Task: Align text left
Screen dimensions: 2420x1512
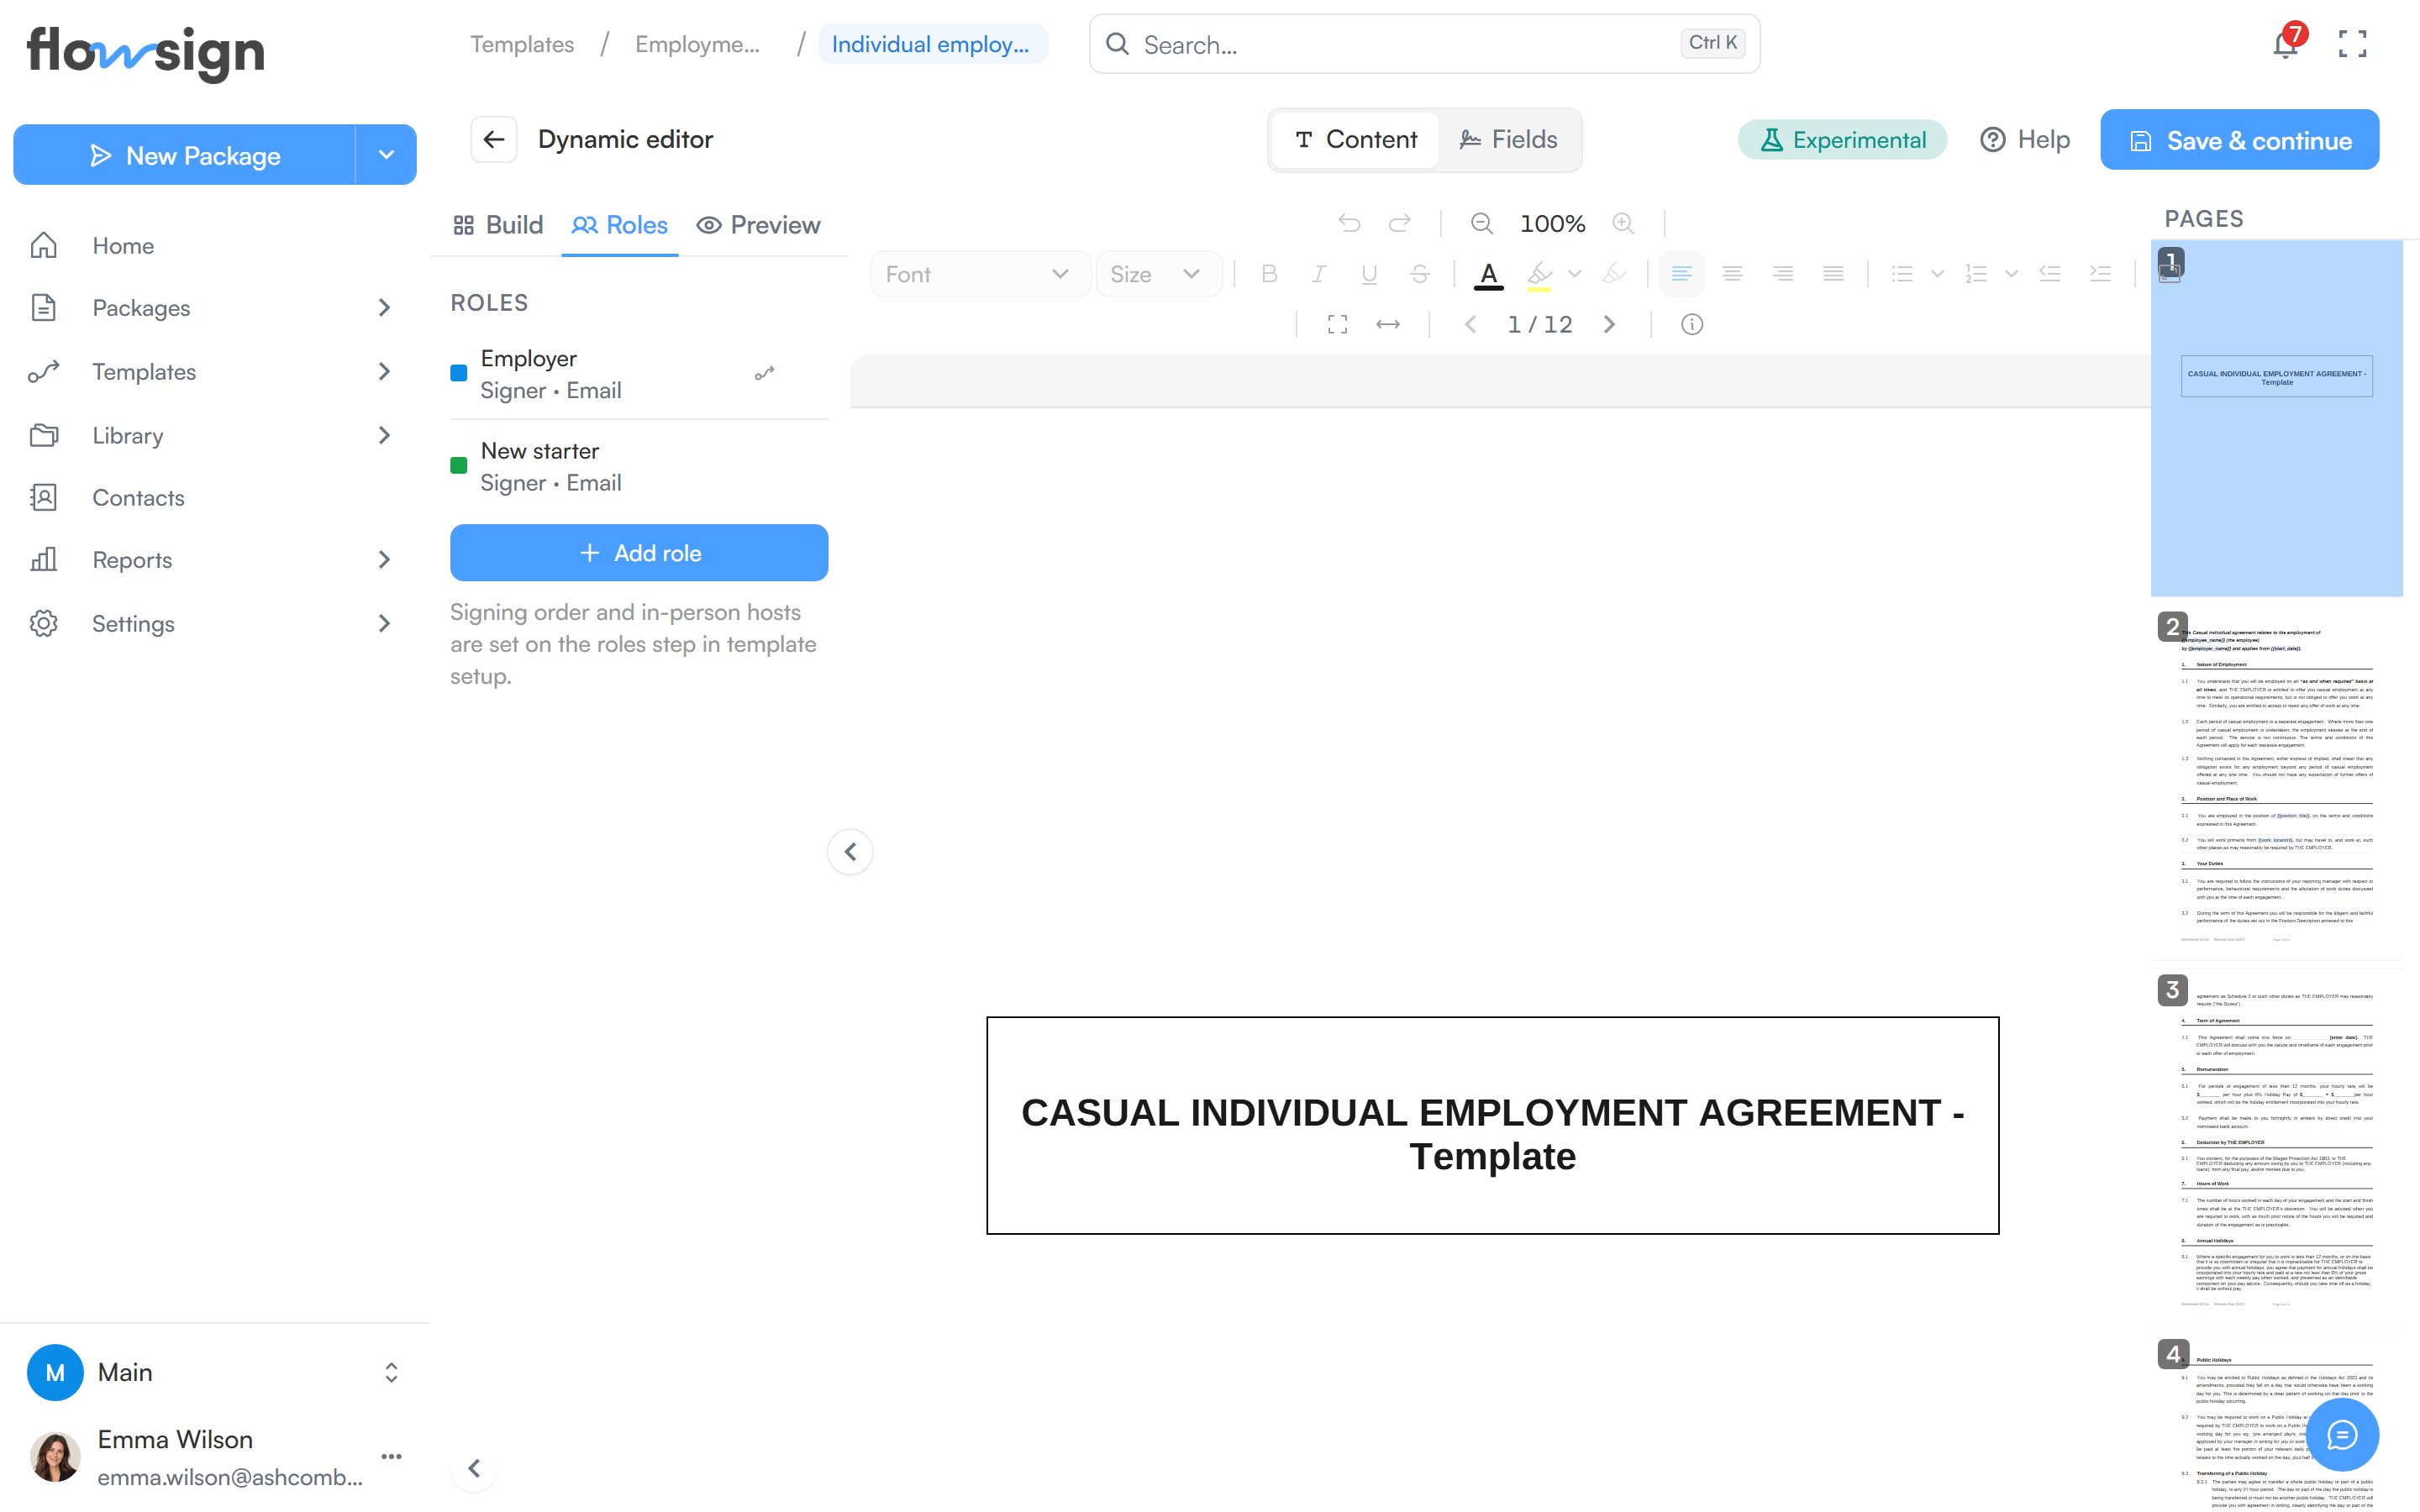Action: point(1682,274)
